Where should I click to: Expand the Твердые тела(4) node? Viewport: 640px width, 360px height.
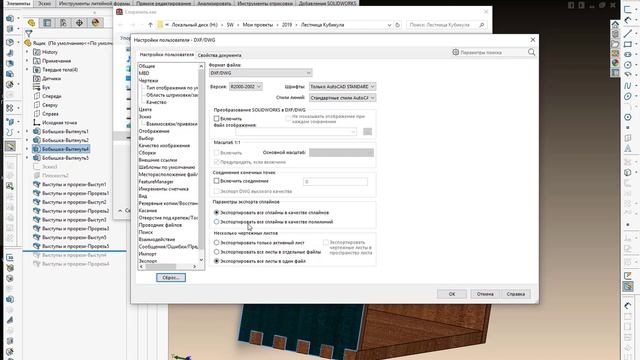(27, 69)
